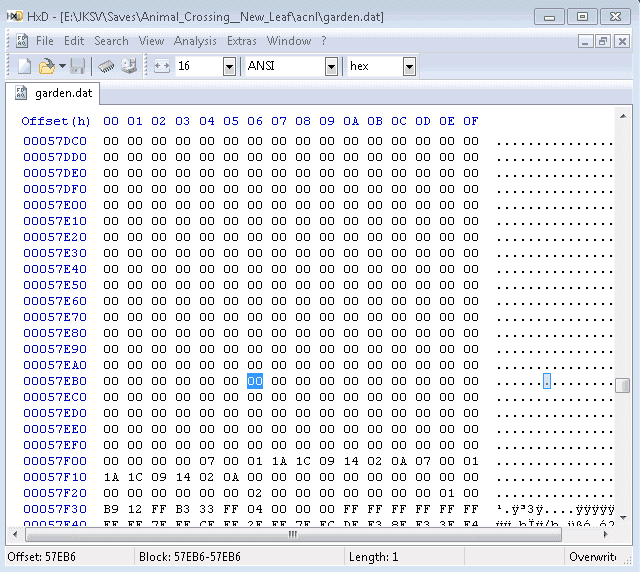Click the vertical scrollbar down arrow

click(x=623, y=518)
